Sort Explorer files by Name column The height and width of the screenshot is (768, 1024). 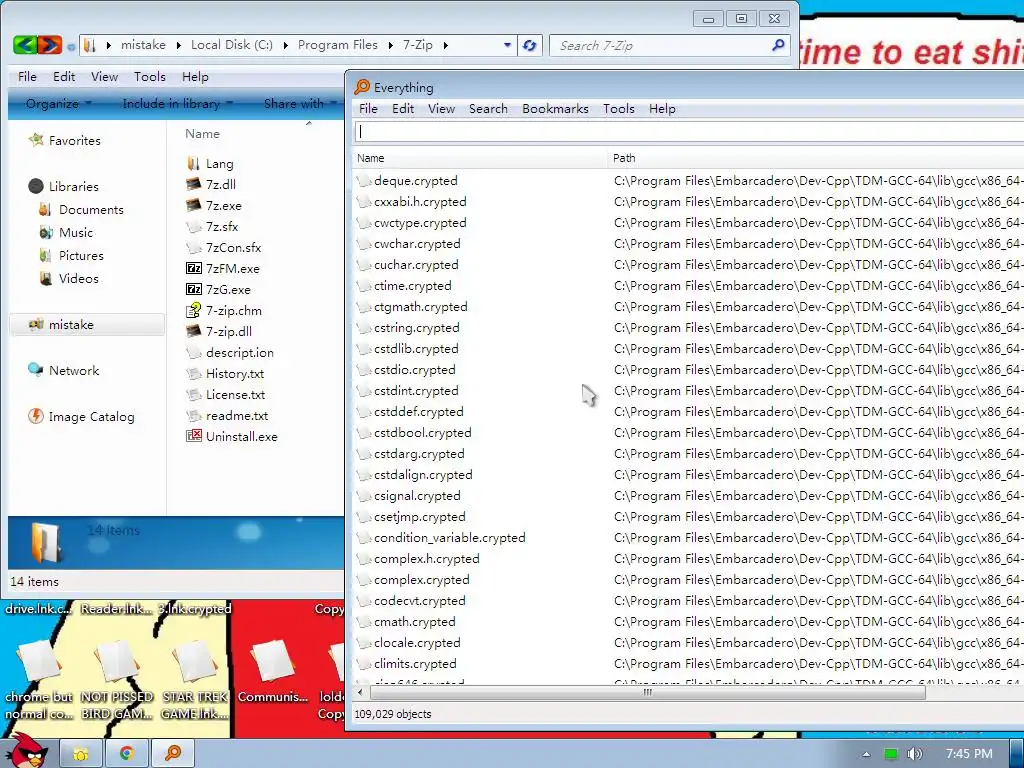[202, 133]
